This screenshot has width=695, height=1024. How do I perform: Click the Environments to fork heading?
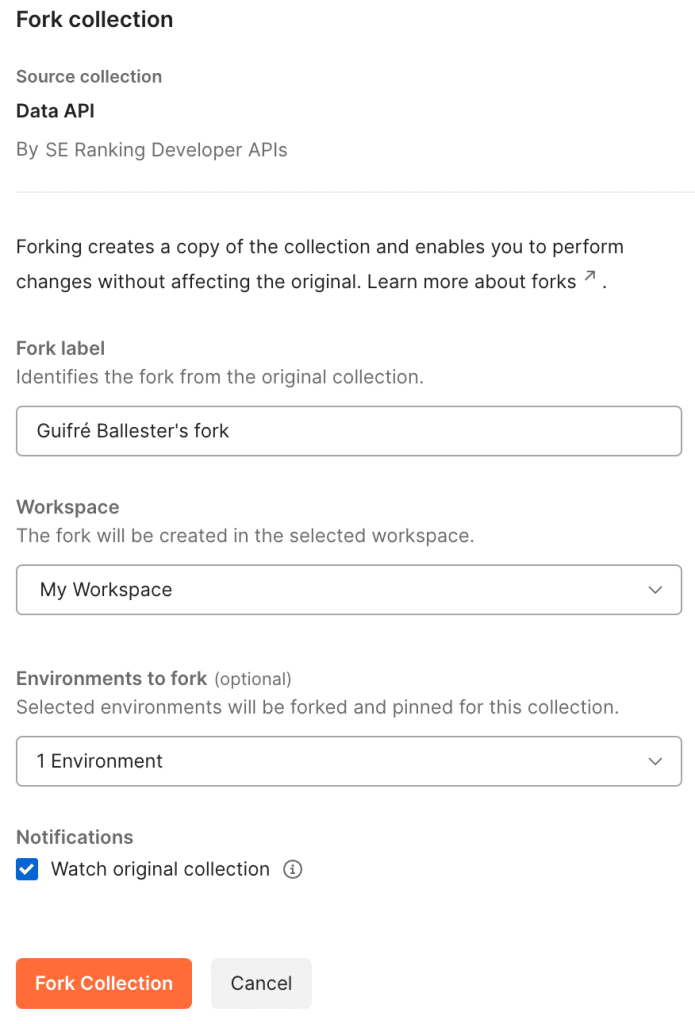click(112, 679)
